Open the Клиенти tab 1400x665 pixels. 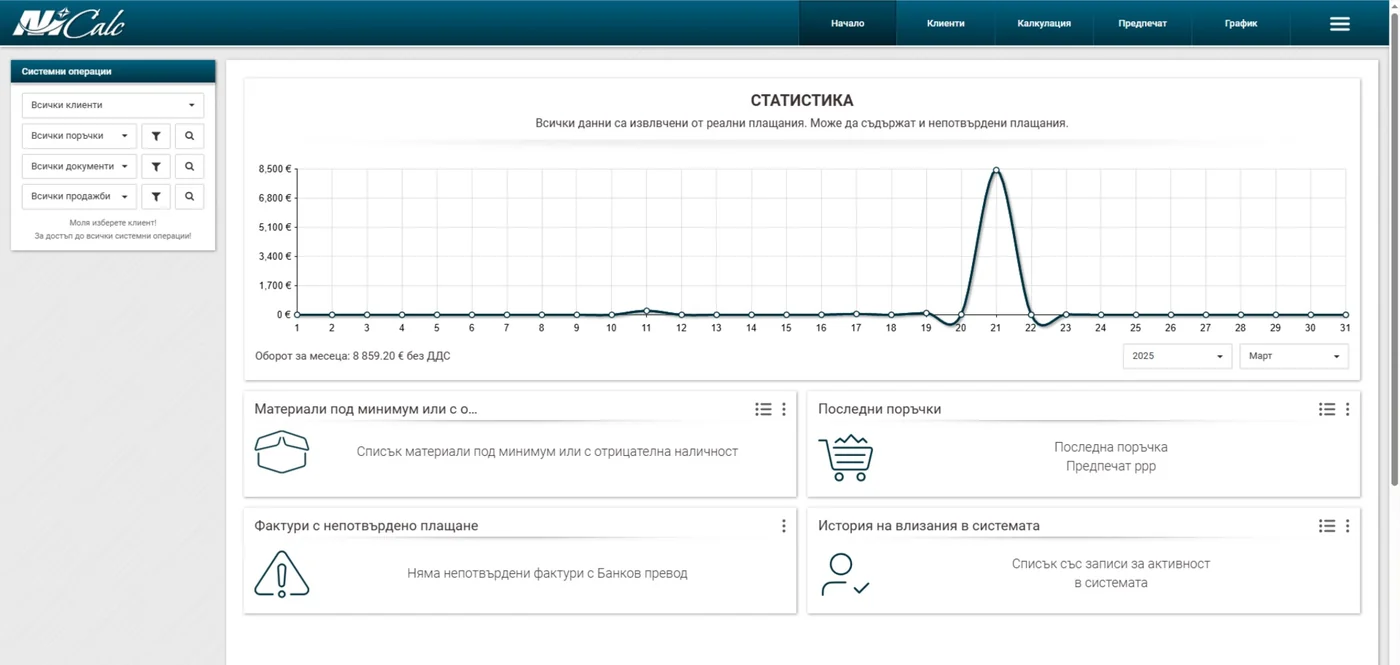946,23
